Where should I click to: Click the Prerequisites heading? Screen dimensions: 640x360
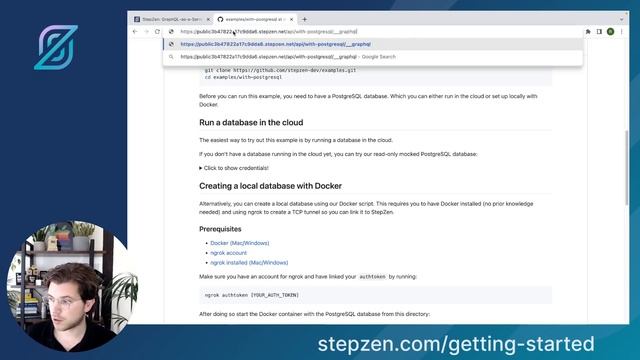click(220, 229)
